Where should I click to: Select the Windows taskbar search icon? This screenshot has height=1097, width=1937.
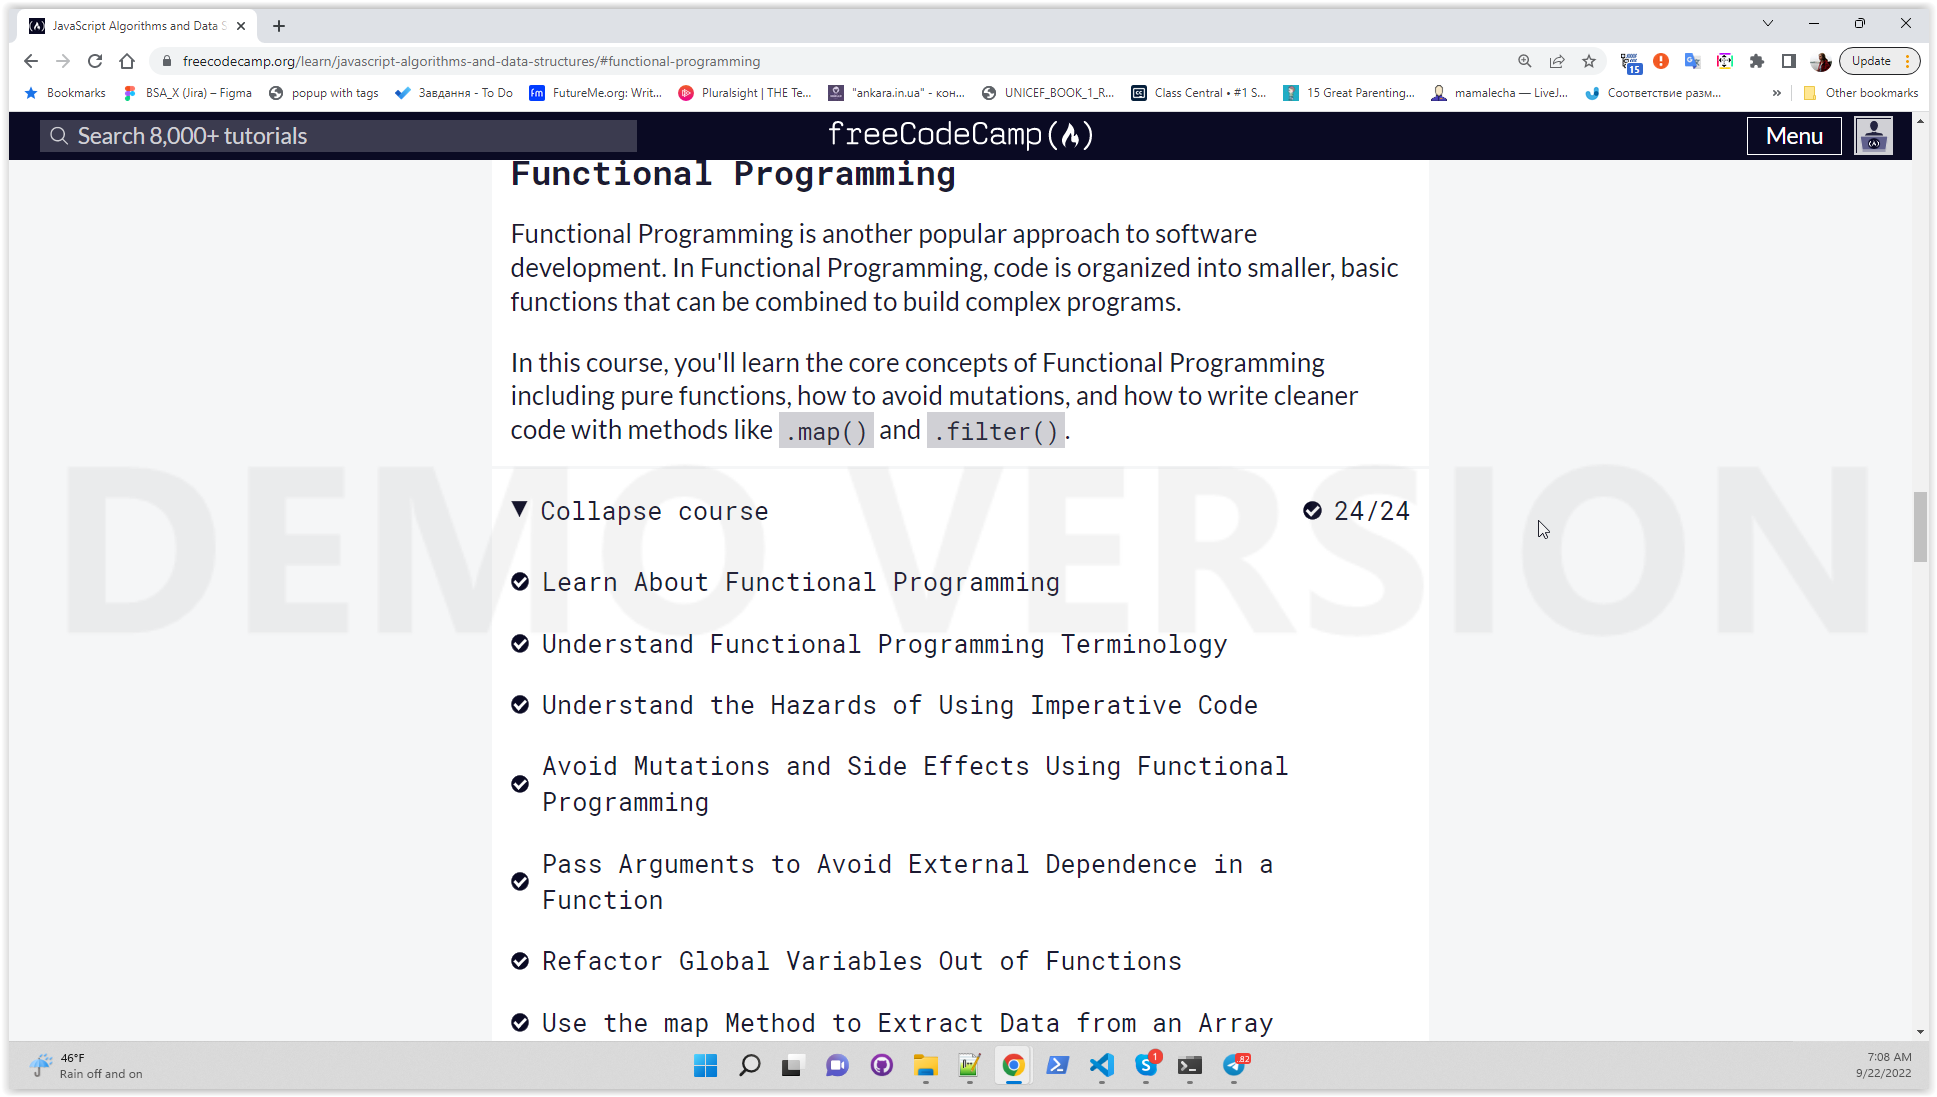(x=749, y=1064)
